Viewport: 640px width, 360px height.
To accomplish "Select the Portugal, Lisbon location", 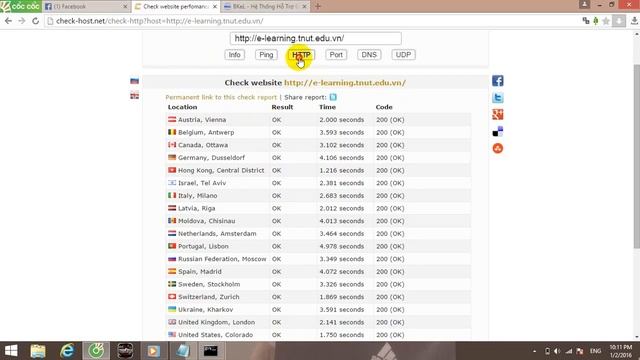I will 203,246.
